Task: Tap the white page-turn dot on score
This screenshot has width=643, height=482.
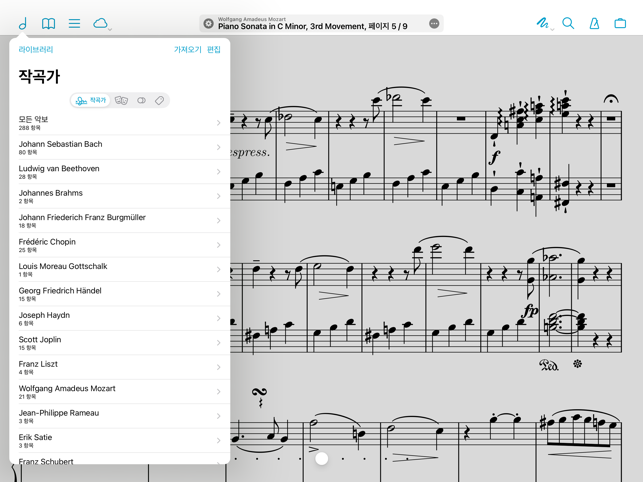Action: pyautogui.click(x=322, y=459)
